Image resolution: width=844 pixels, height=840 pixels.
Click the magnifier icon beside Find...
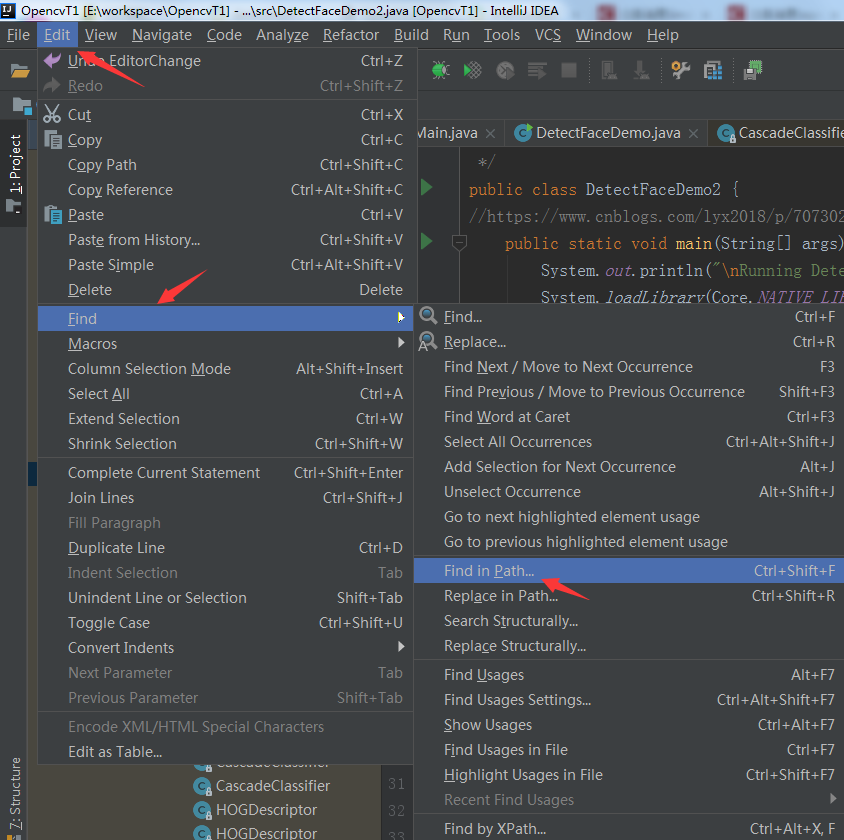click(428, 316)
